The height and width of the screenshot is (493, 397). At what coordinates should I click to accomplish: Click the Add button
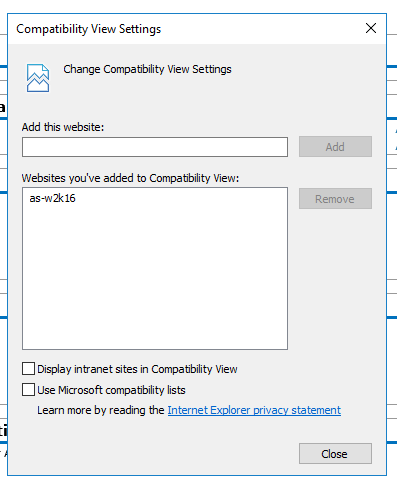point(335,146)
